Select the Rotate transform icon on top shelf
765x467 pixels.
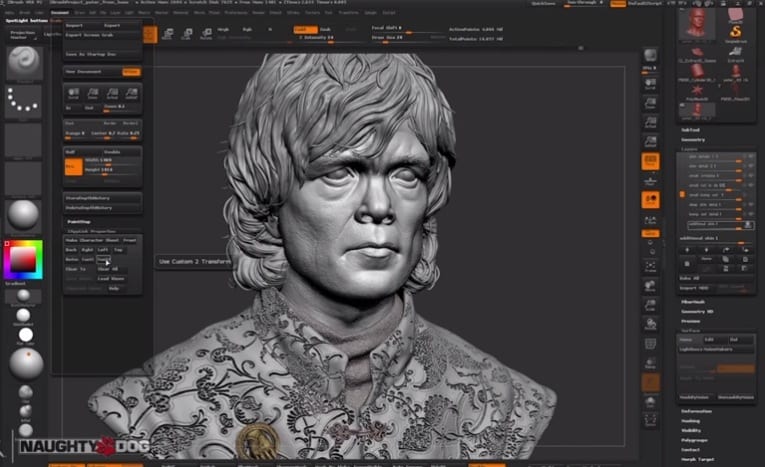(206, 34)
